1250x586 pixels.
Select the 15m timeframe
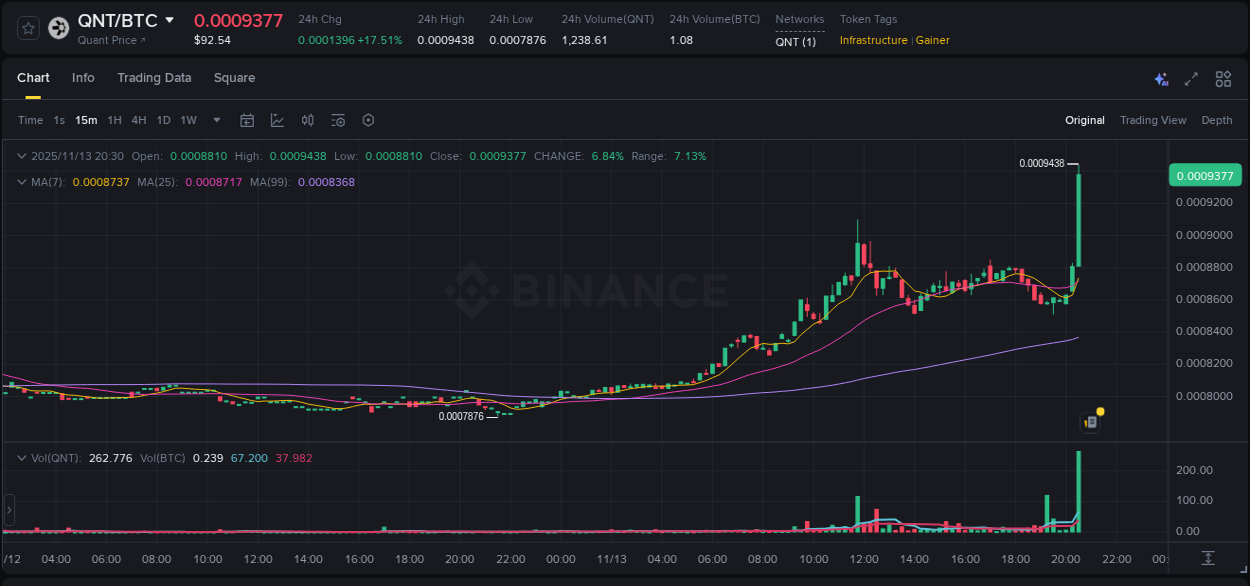click(x=86, y=120)
